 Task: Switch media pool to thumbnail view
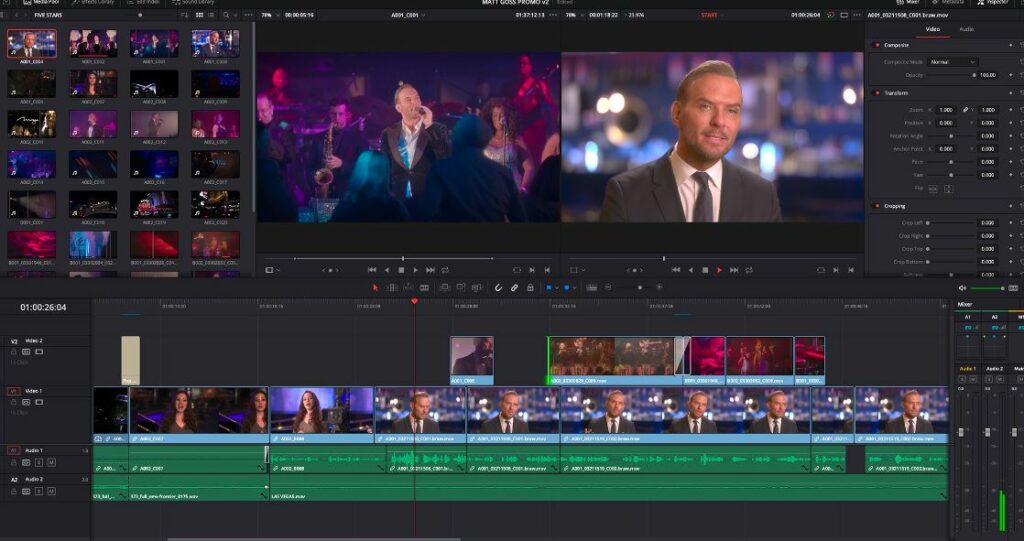coord(200,15)
